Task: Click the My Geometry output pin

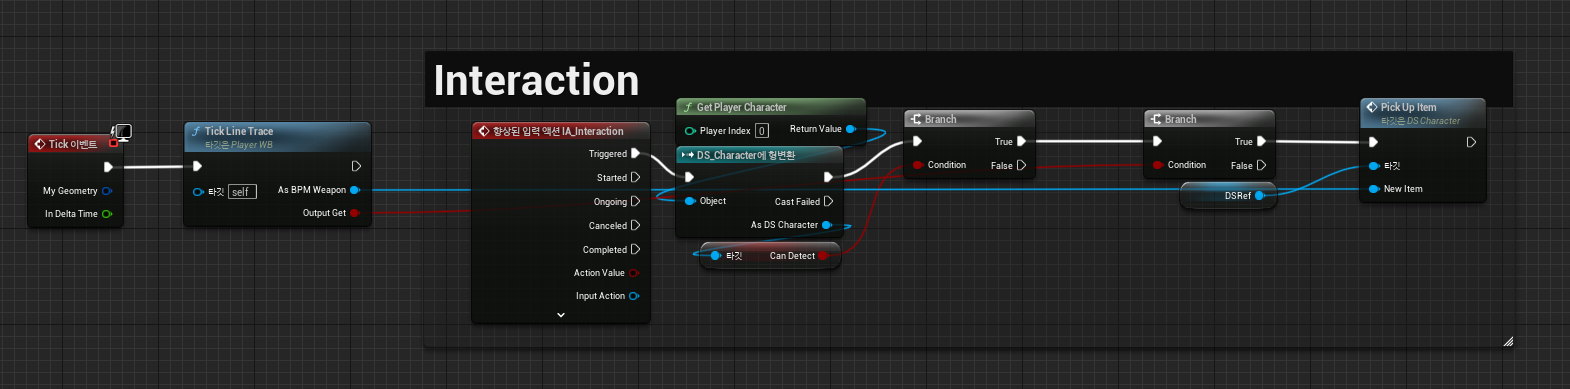Action: (106, 191)
